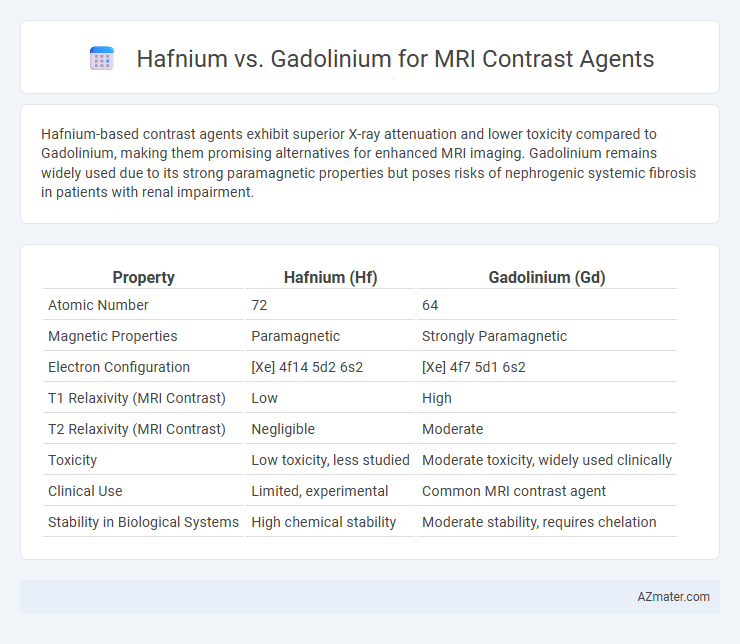Screen dimensions: 740x644
Task: Select 'T1 Relaxivity (MRI Contrast)' label
Action: point(137,398)
